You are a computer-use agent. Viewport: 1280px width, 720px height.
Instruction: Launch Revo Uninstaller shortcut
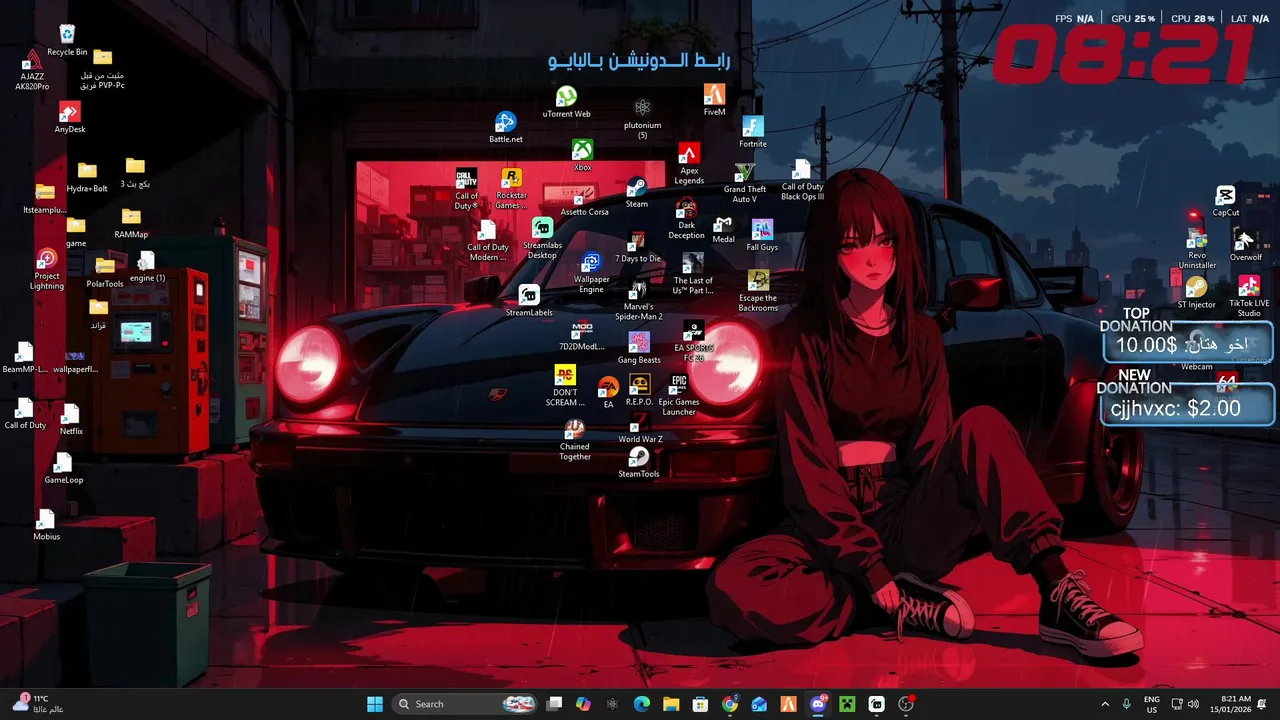(x=1197, y=250)
